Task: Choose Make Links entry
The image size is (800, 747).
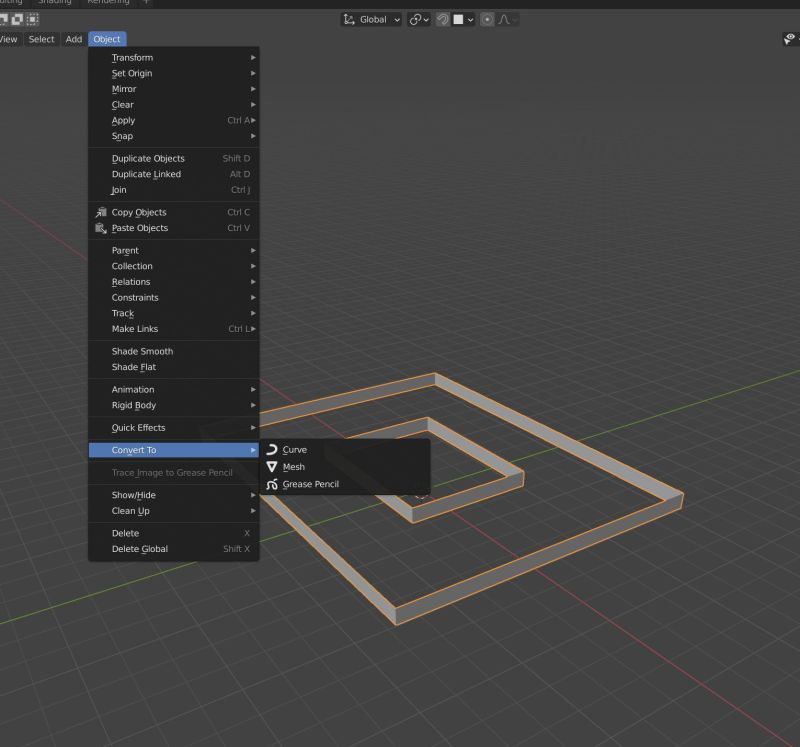Action: [174, 329]
